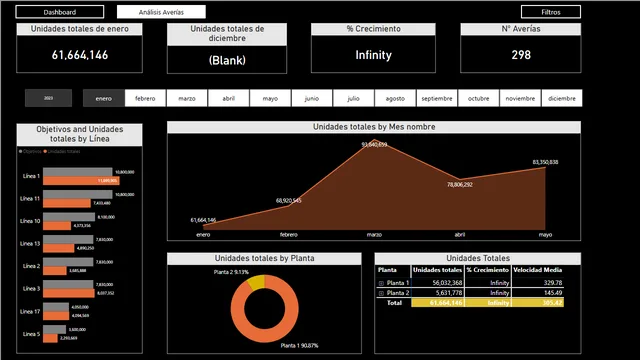Click the Línea 13 label
The width and height of the screenshot is (640, 360).
[30, 244]
